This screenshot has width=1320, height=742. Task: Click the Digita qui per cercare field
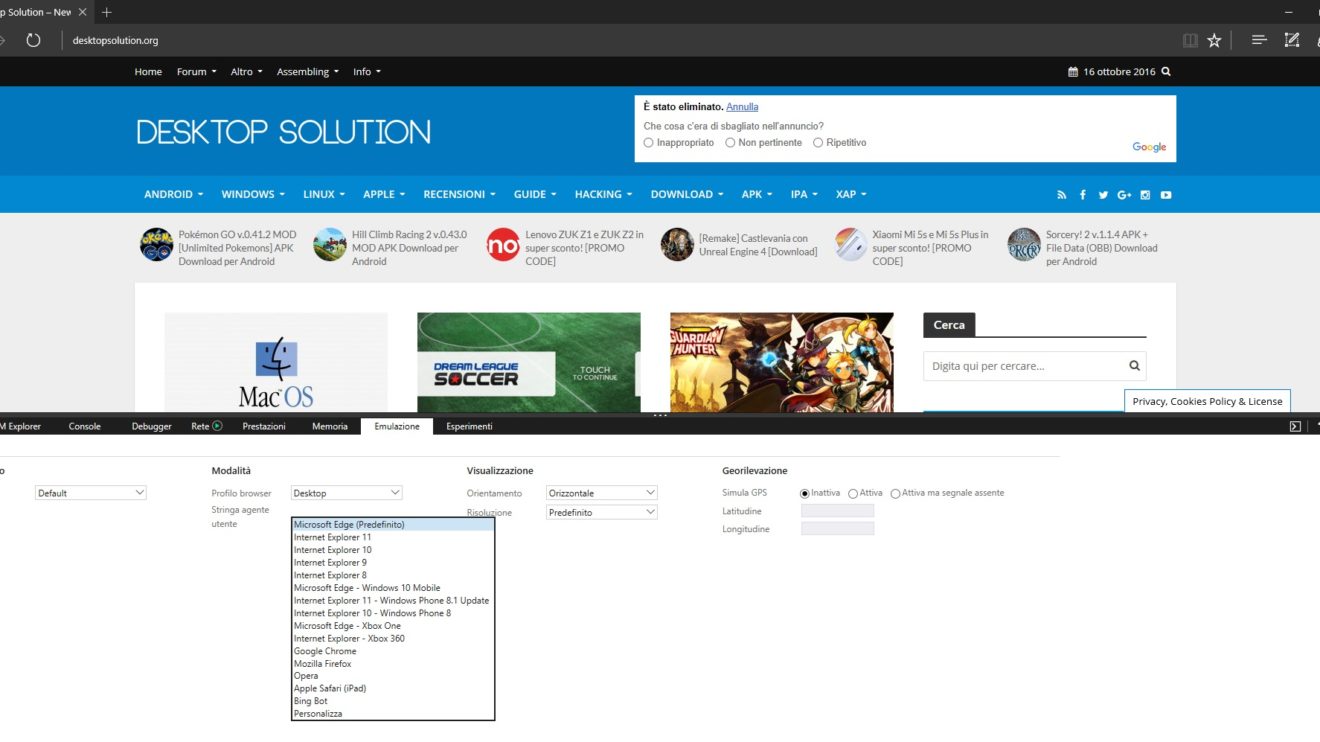(x=1020, y=366)
